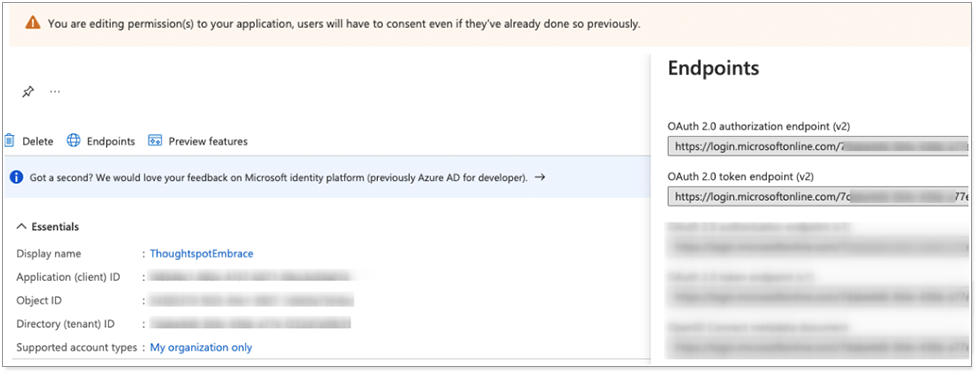Click the Preview features icon
This screenshot has height=376, width=978.
point(155,141)
